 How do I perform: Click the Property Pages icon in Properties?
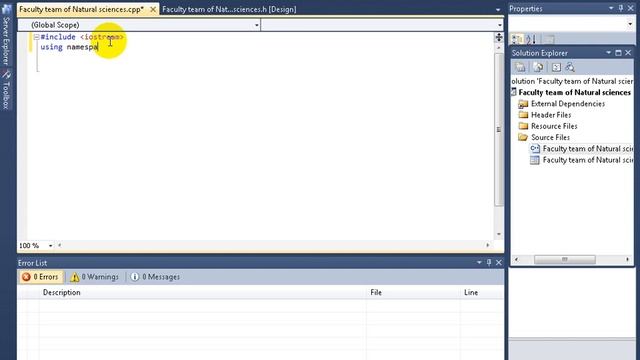tap(549, 39)
